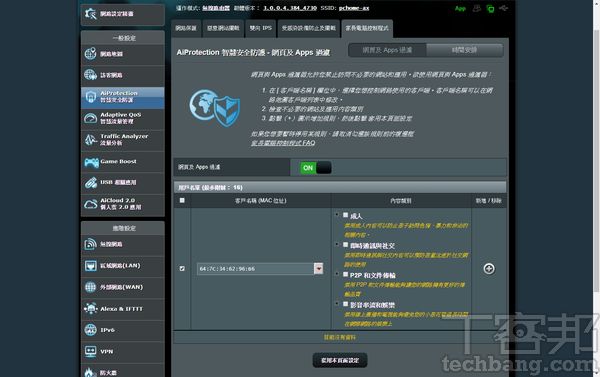Switch to the Network Protection tab

point(186,28)
